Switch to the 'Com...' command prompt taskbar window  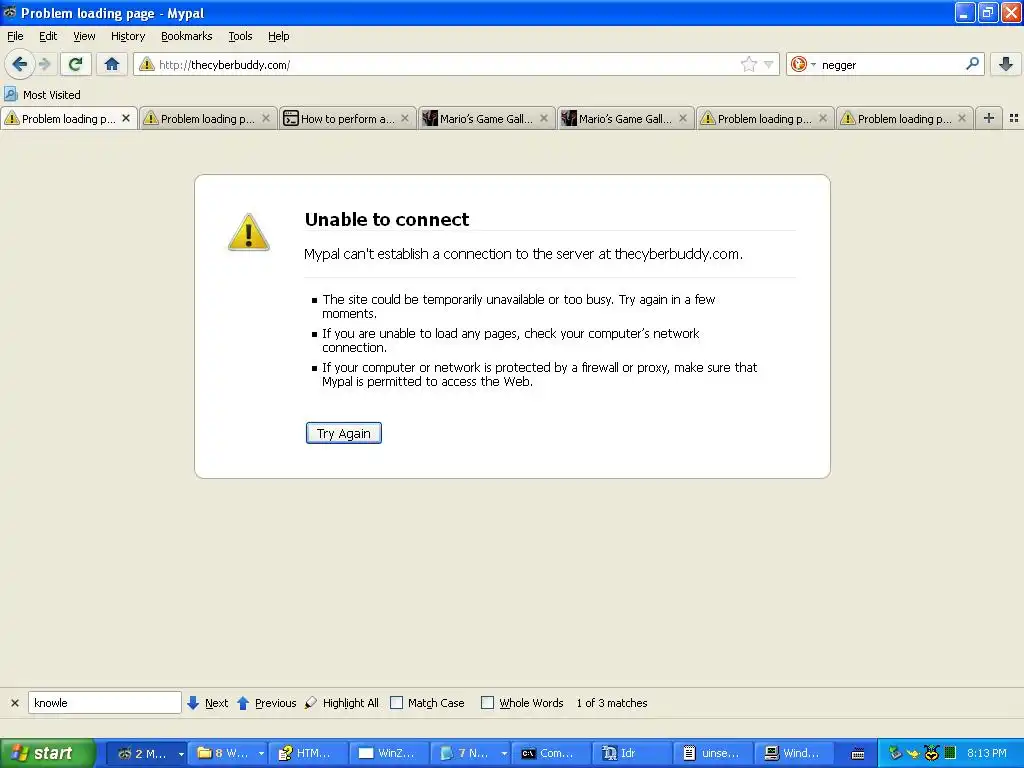[x=551, y=753]
